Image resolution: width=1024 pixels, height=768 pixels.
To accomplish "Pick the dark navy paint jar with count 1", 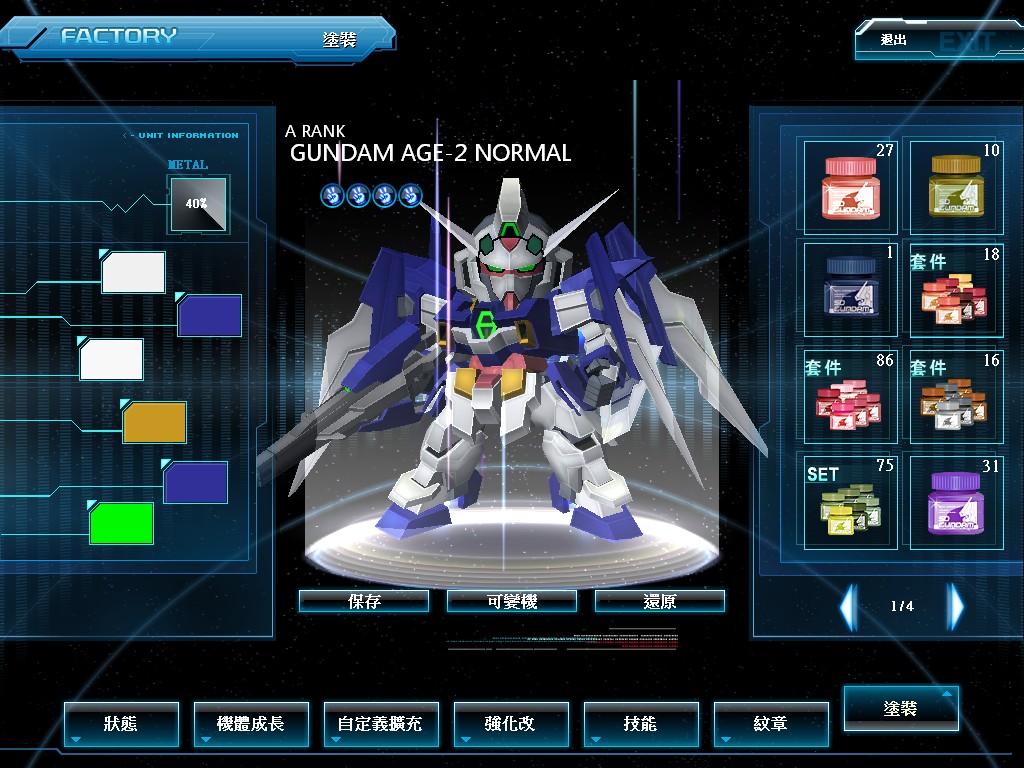I will (850, 289).
